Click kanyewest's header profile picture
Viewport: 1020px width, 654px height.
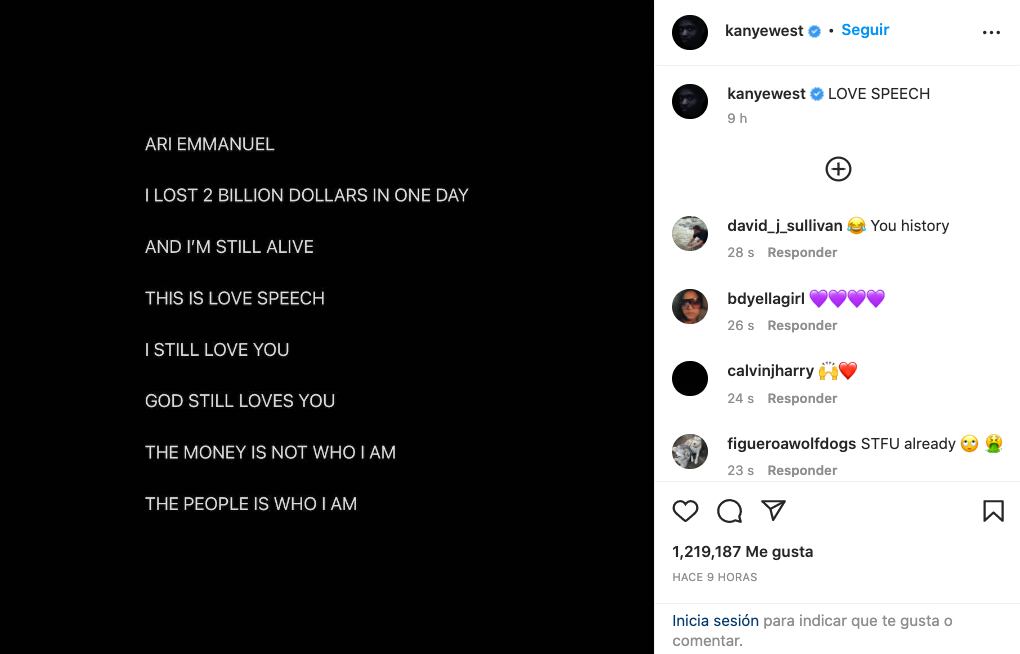click(690, 30)
